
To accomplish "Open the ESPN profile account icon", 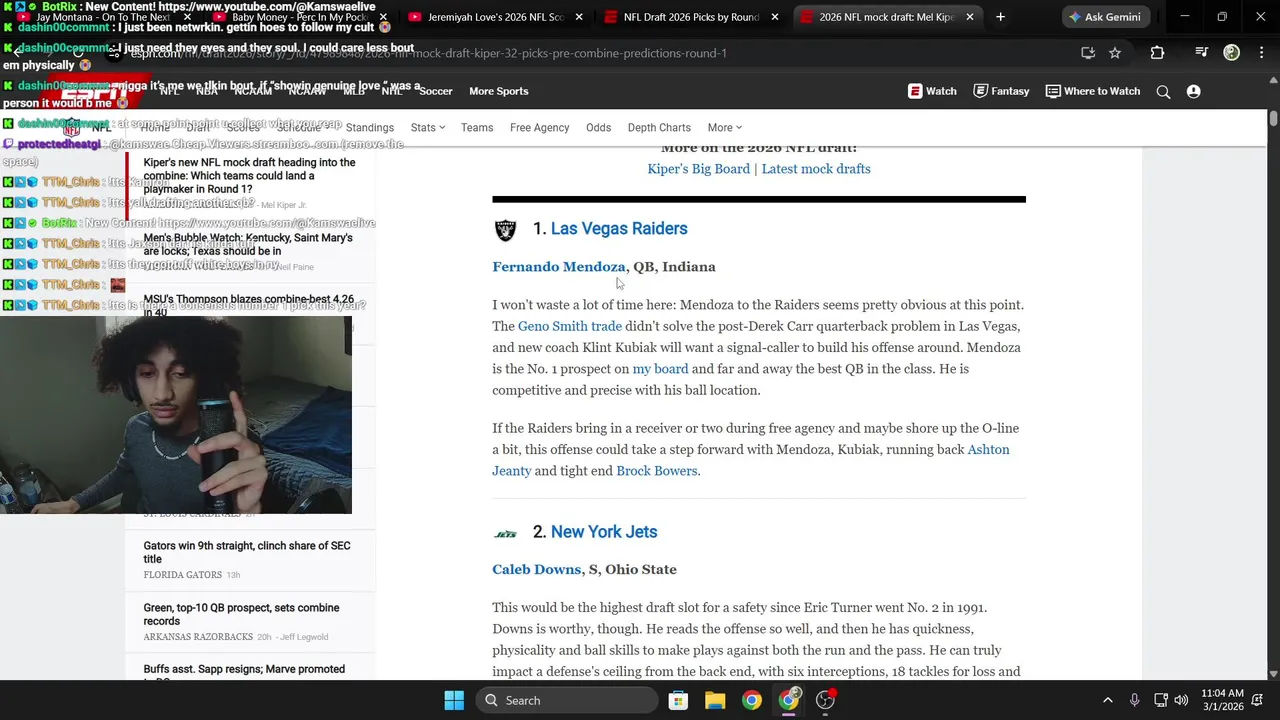I will click(1193, 91).
